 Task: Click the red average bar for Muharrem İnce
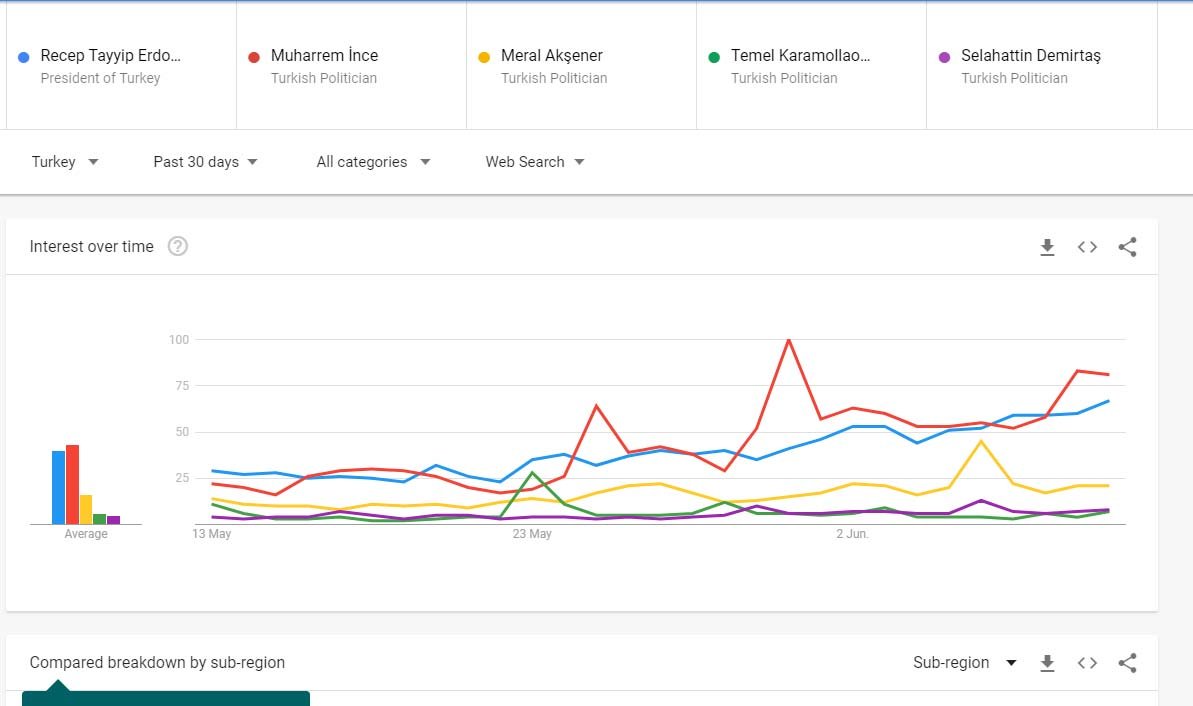coord(72,485)
